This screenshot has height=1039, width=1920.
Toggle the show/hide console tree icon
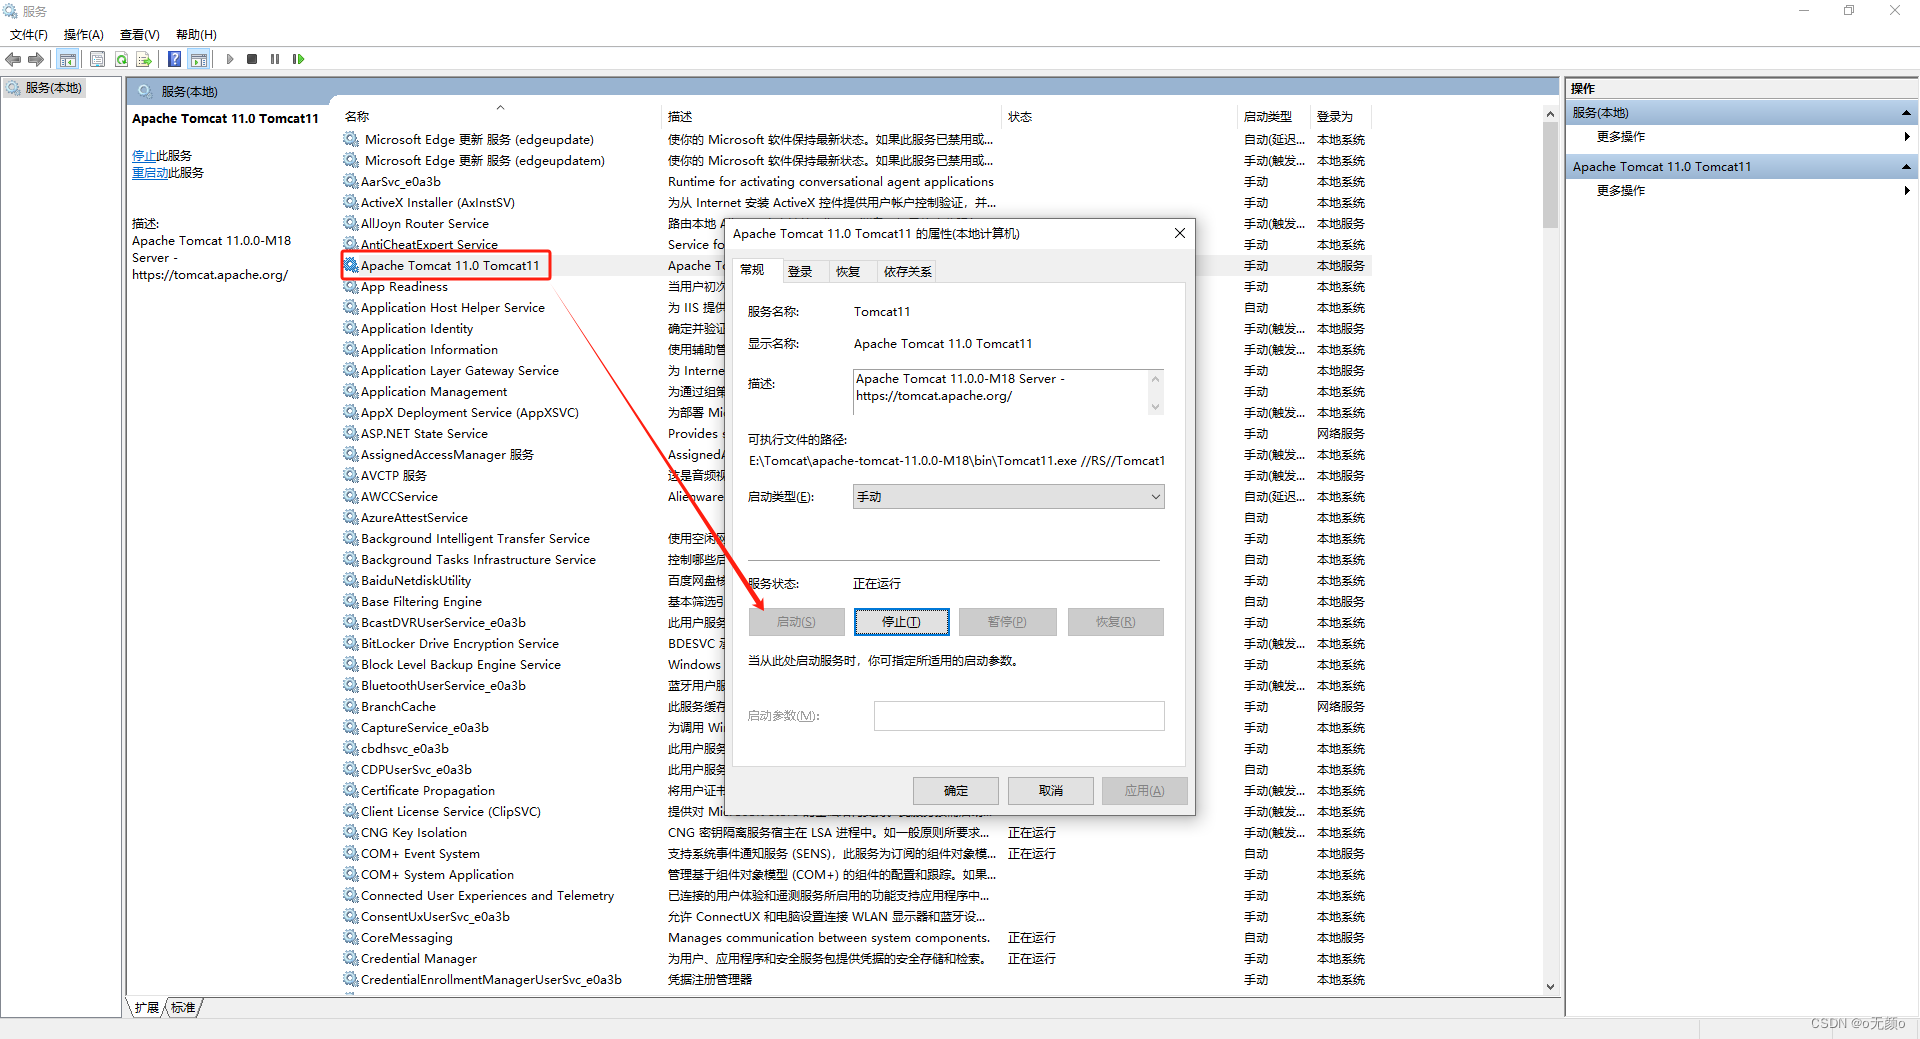pos(67,59)
